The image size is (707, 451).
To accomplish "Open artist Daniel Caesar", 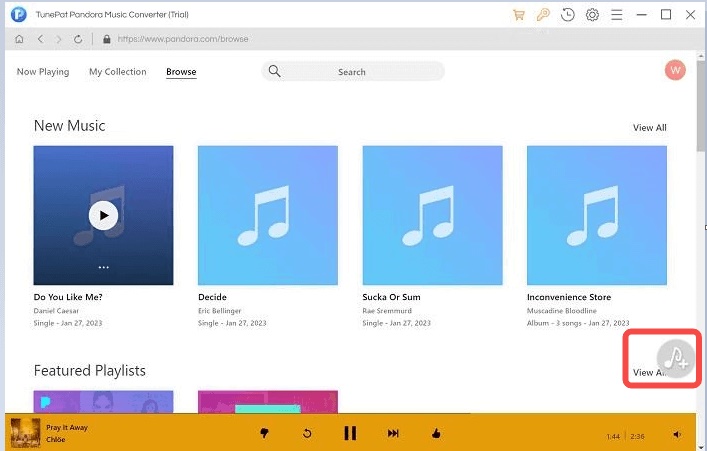I will (56, 311).
